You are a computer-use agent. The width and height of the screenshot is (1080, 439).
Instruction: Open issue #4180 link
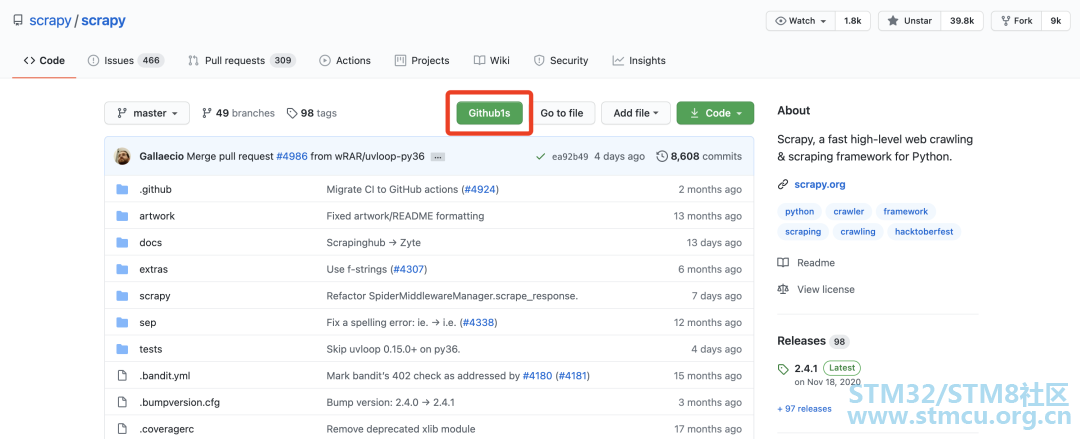(537, 376)
